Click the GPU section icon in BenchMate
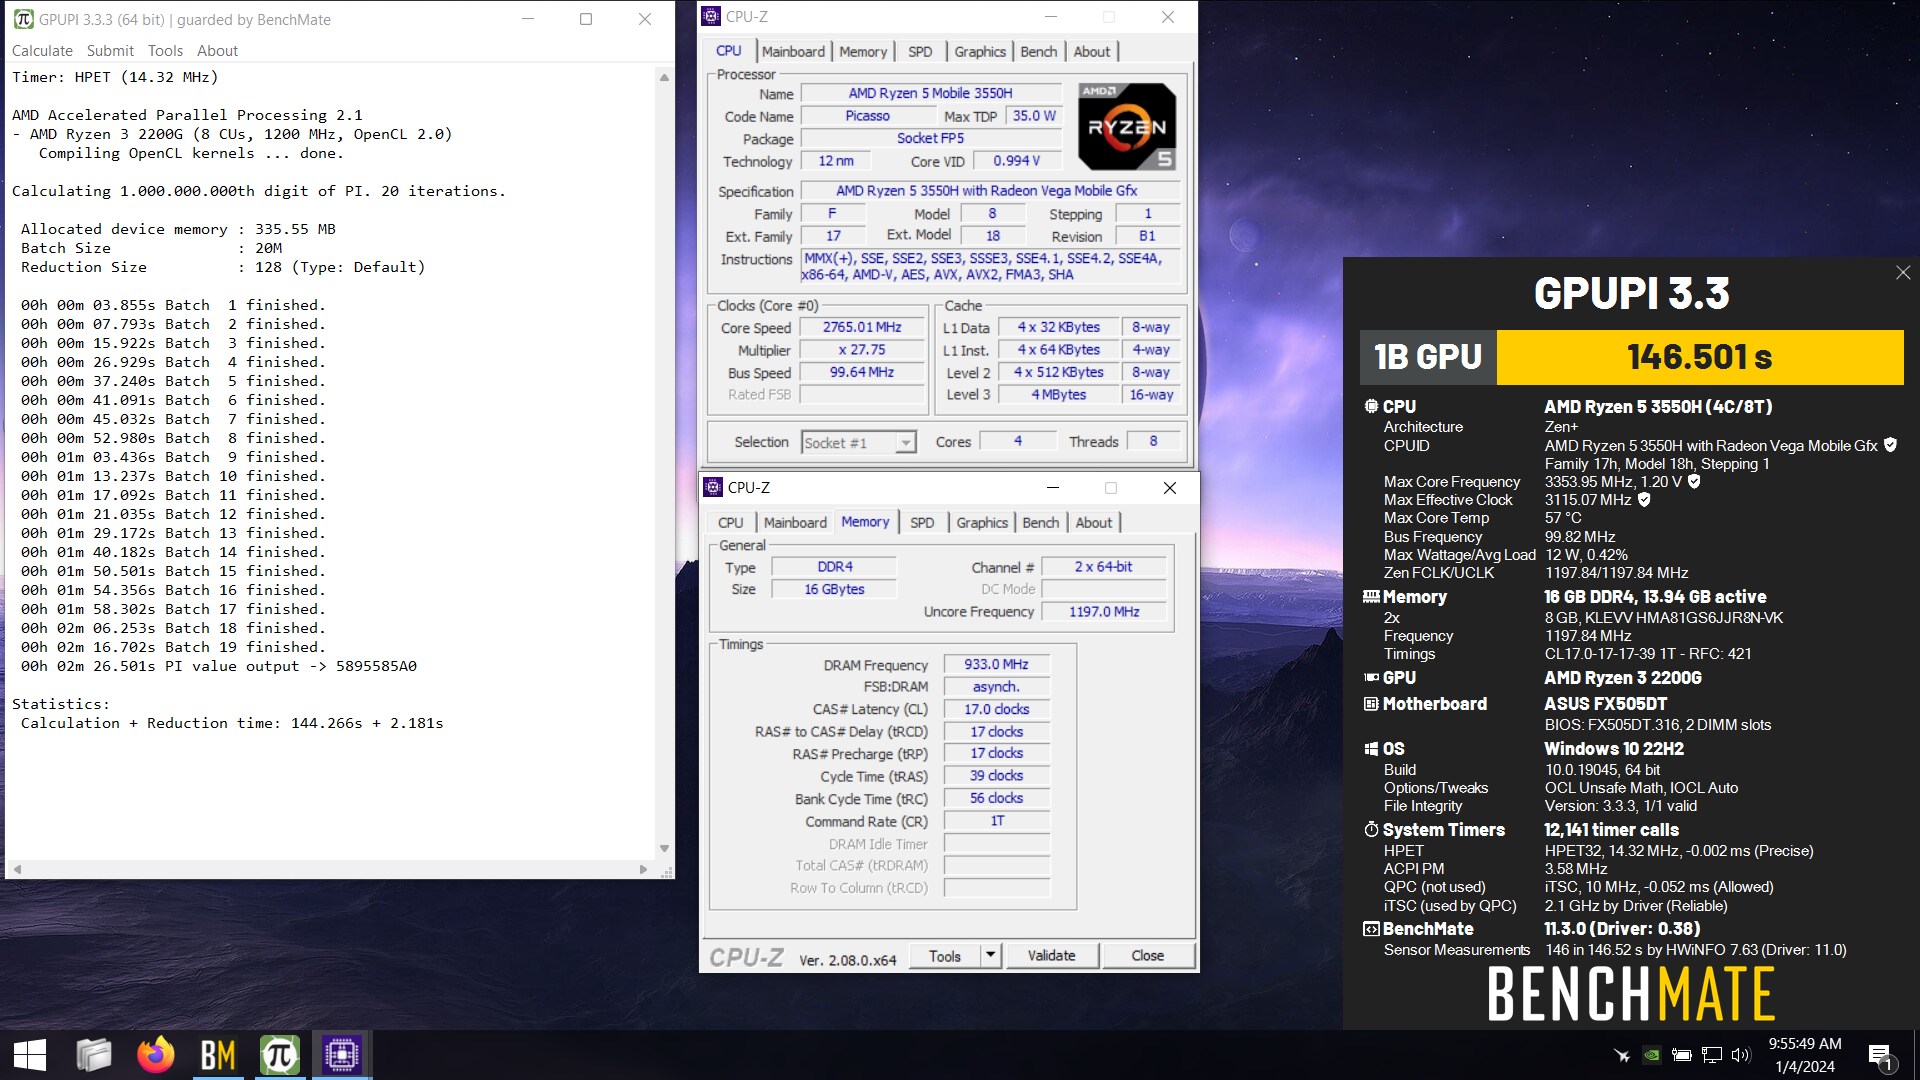The width and height of the screenshot is (1920, 1080). (1371, 677)
